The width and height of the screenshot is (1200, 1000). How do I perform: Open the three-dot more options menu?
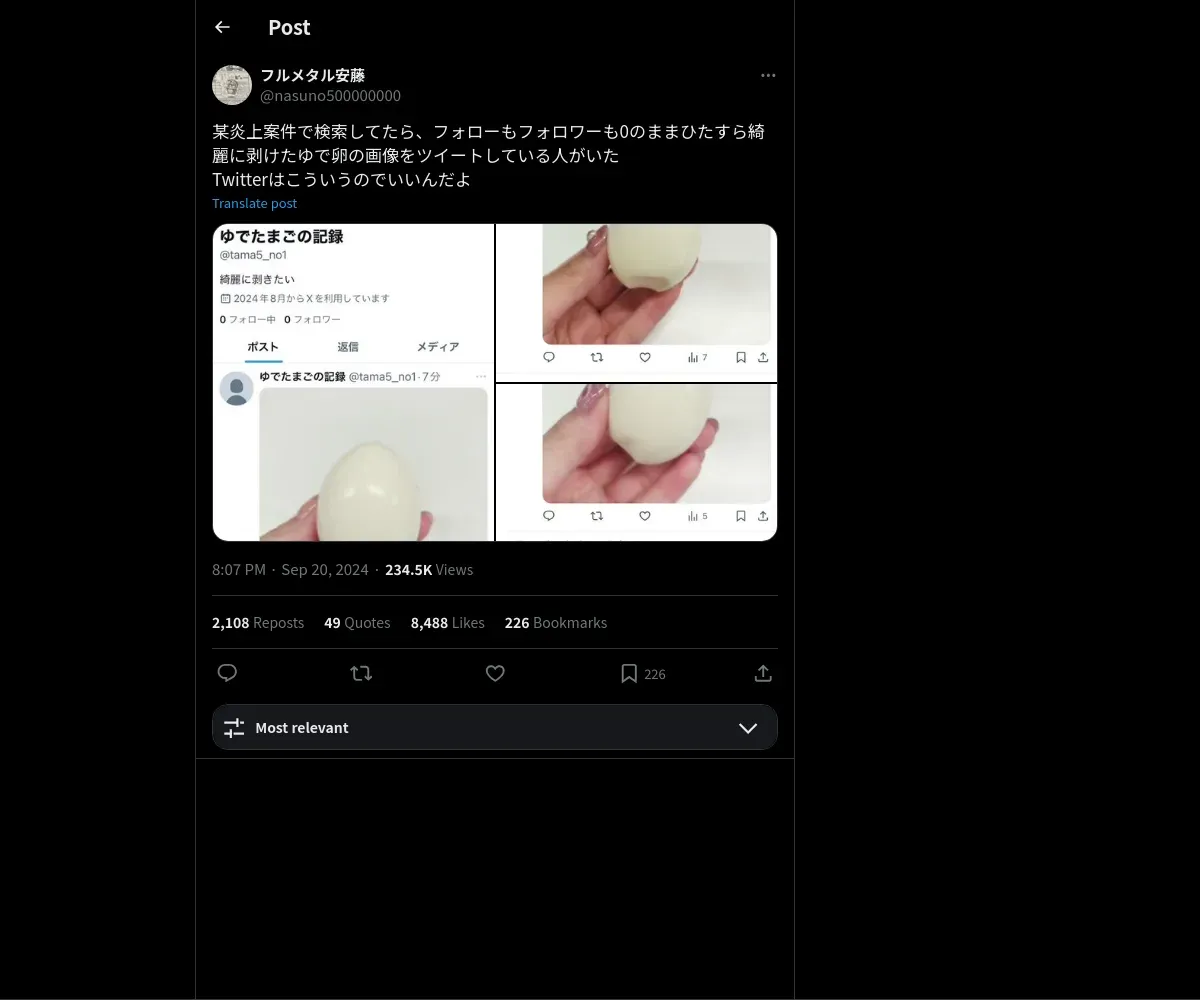[768, 76]
